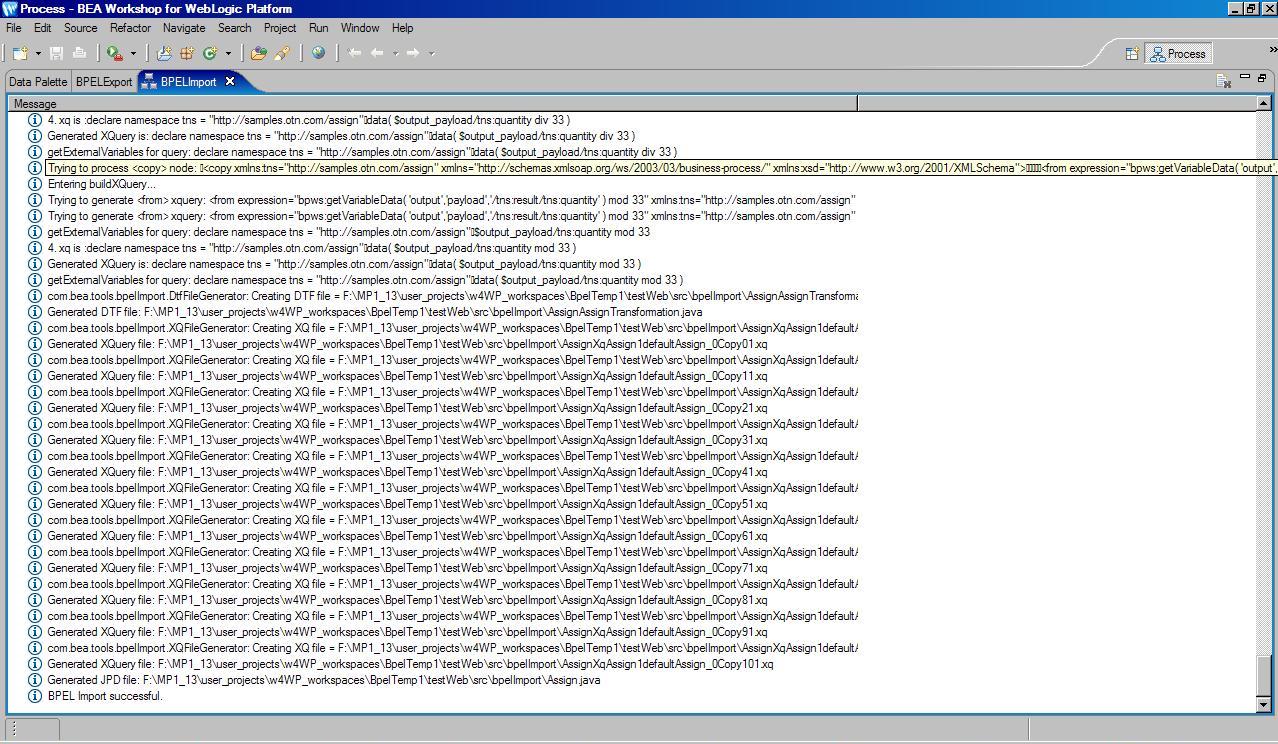Click the clear log icon in BPELImport view
The height and width of the screenshot is (744, 1278).
pyautogui.click(x=1223, y=81)
